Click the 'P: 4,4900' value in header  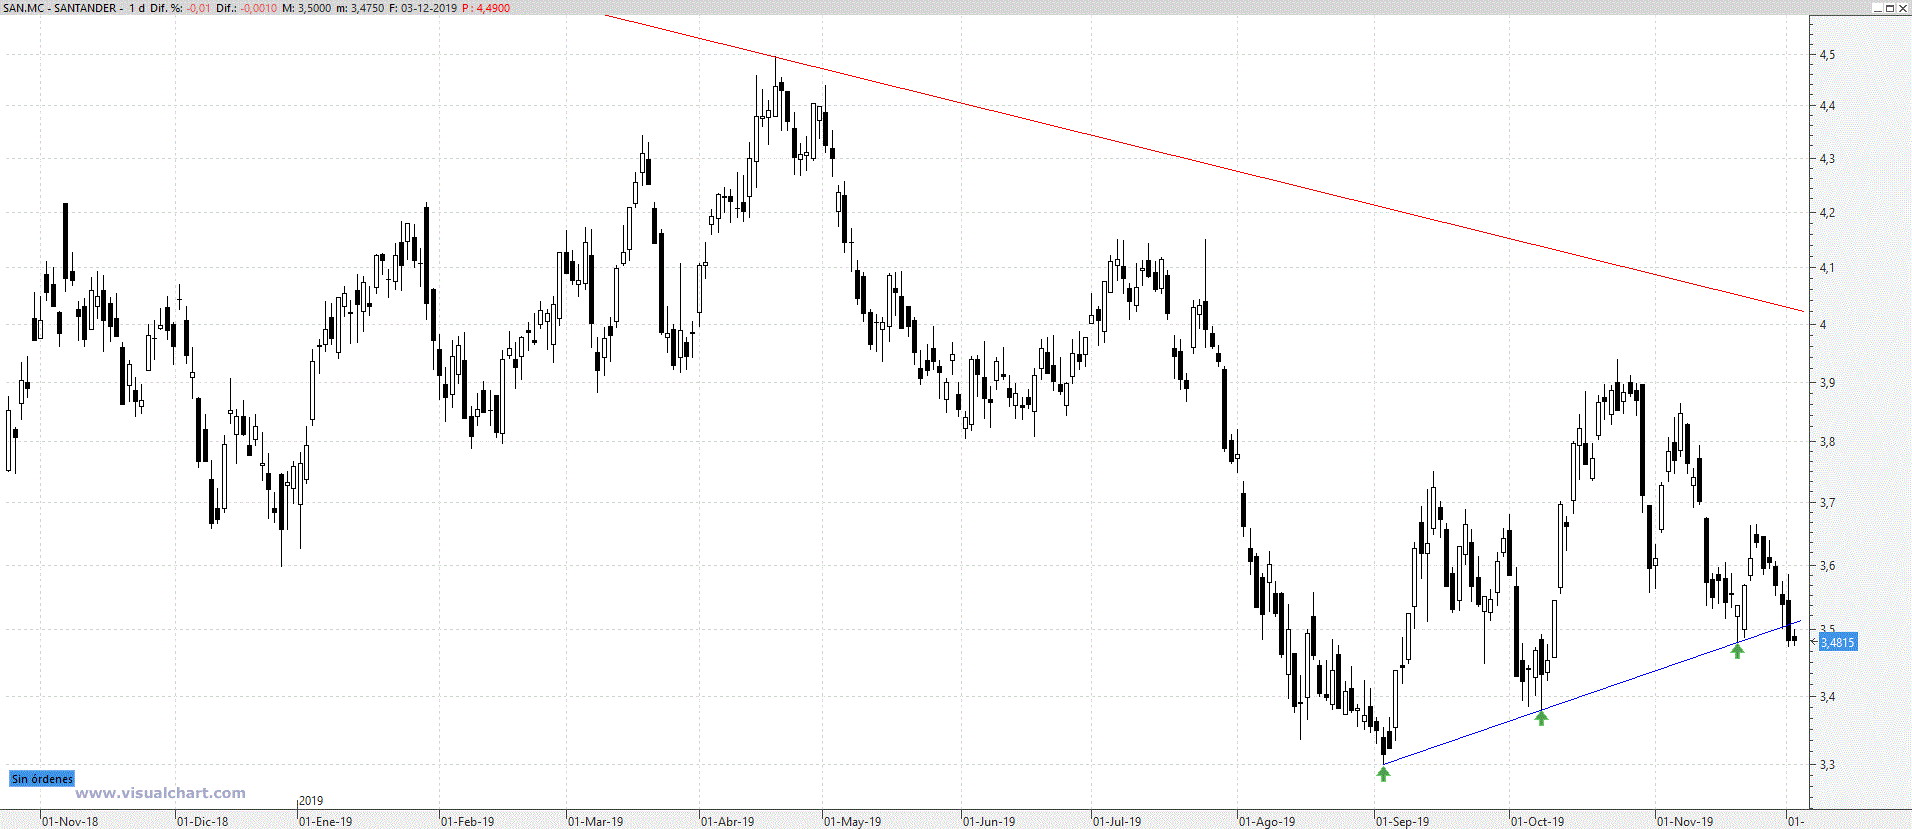pos(486,8)
